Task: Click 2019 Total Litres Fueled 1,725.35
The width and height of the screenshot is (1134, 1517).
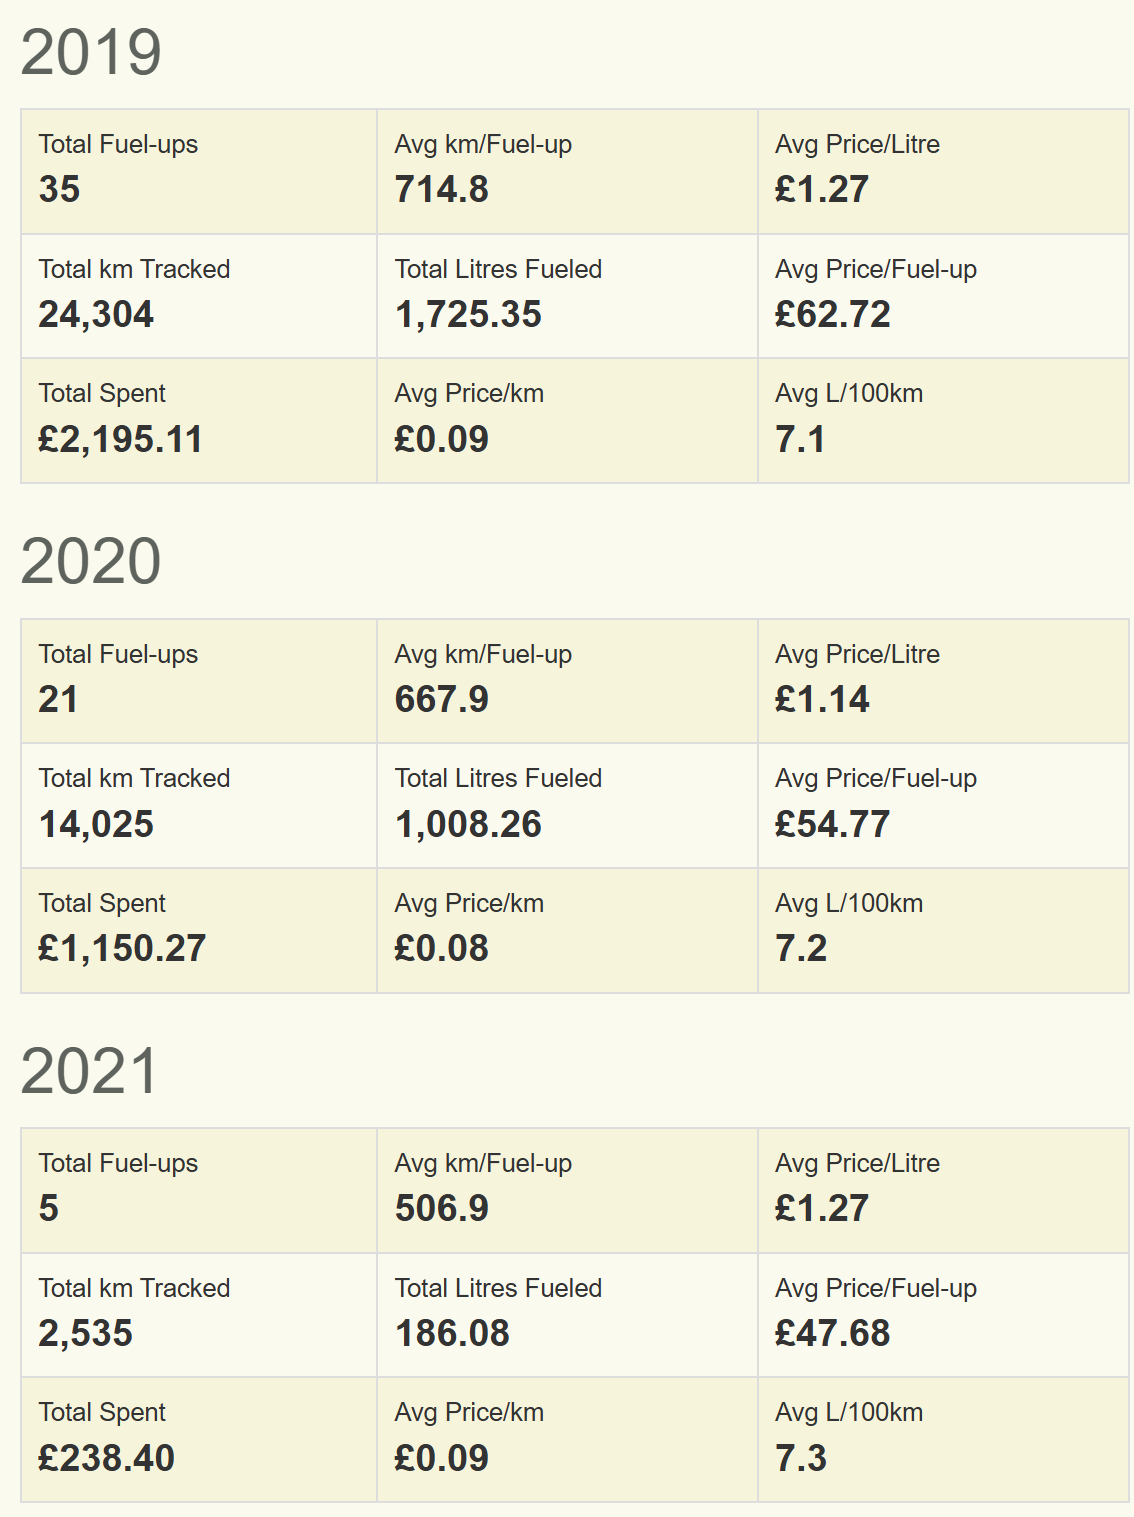Action: [x=468, y=314]
